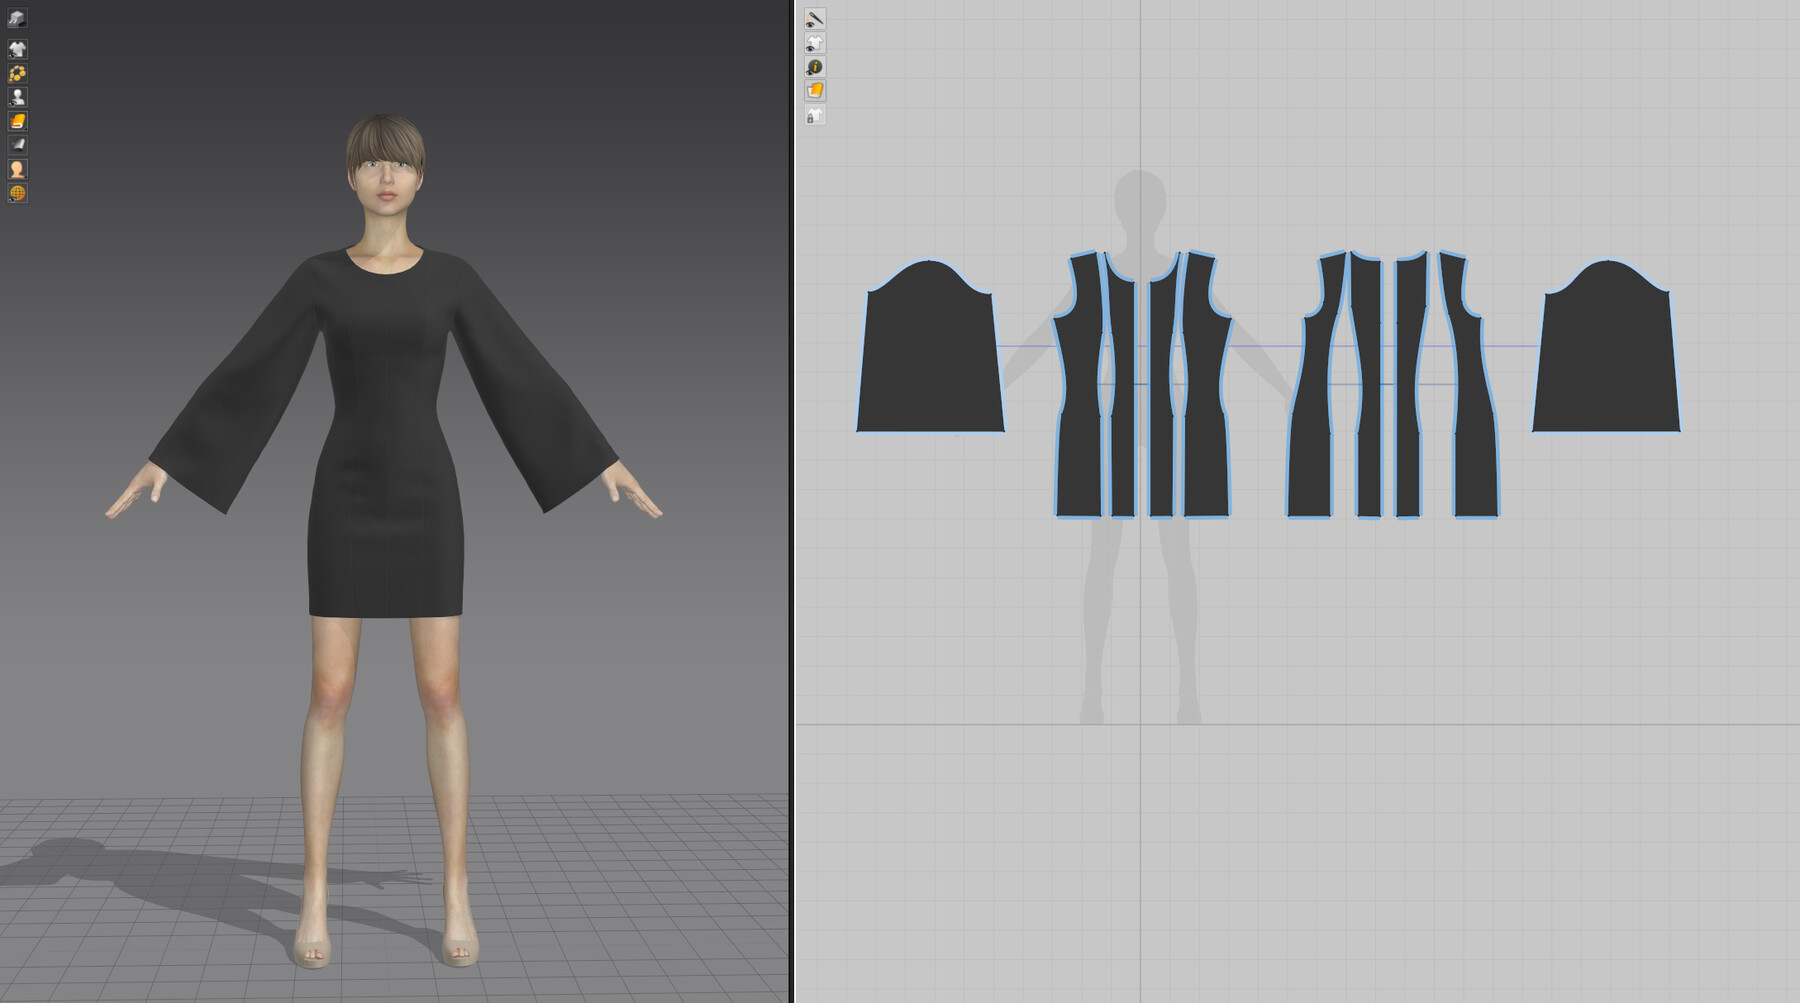Click the orange folder icon in 2D panel
The height and width of the screenshot is (1003, 1800).
point(815,92)
